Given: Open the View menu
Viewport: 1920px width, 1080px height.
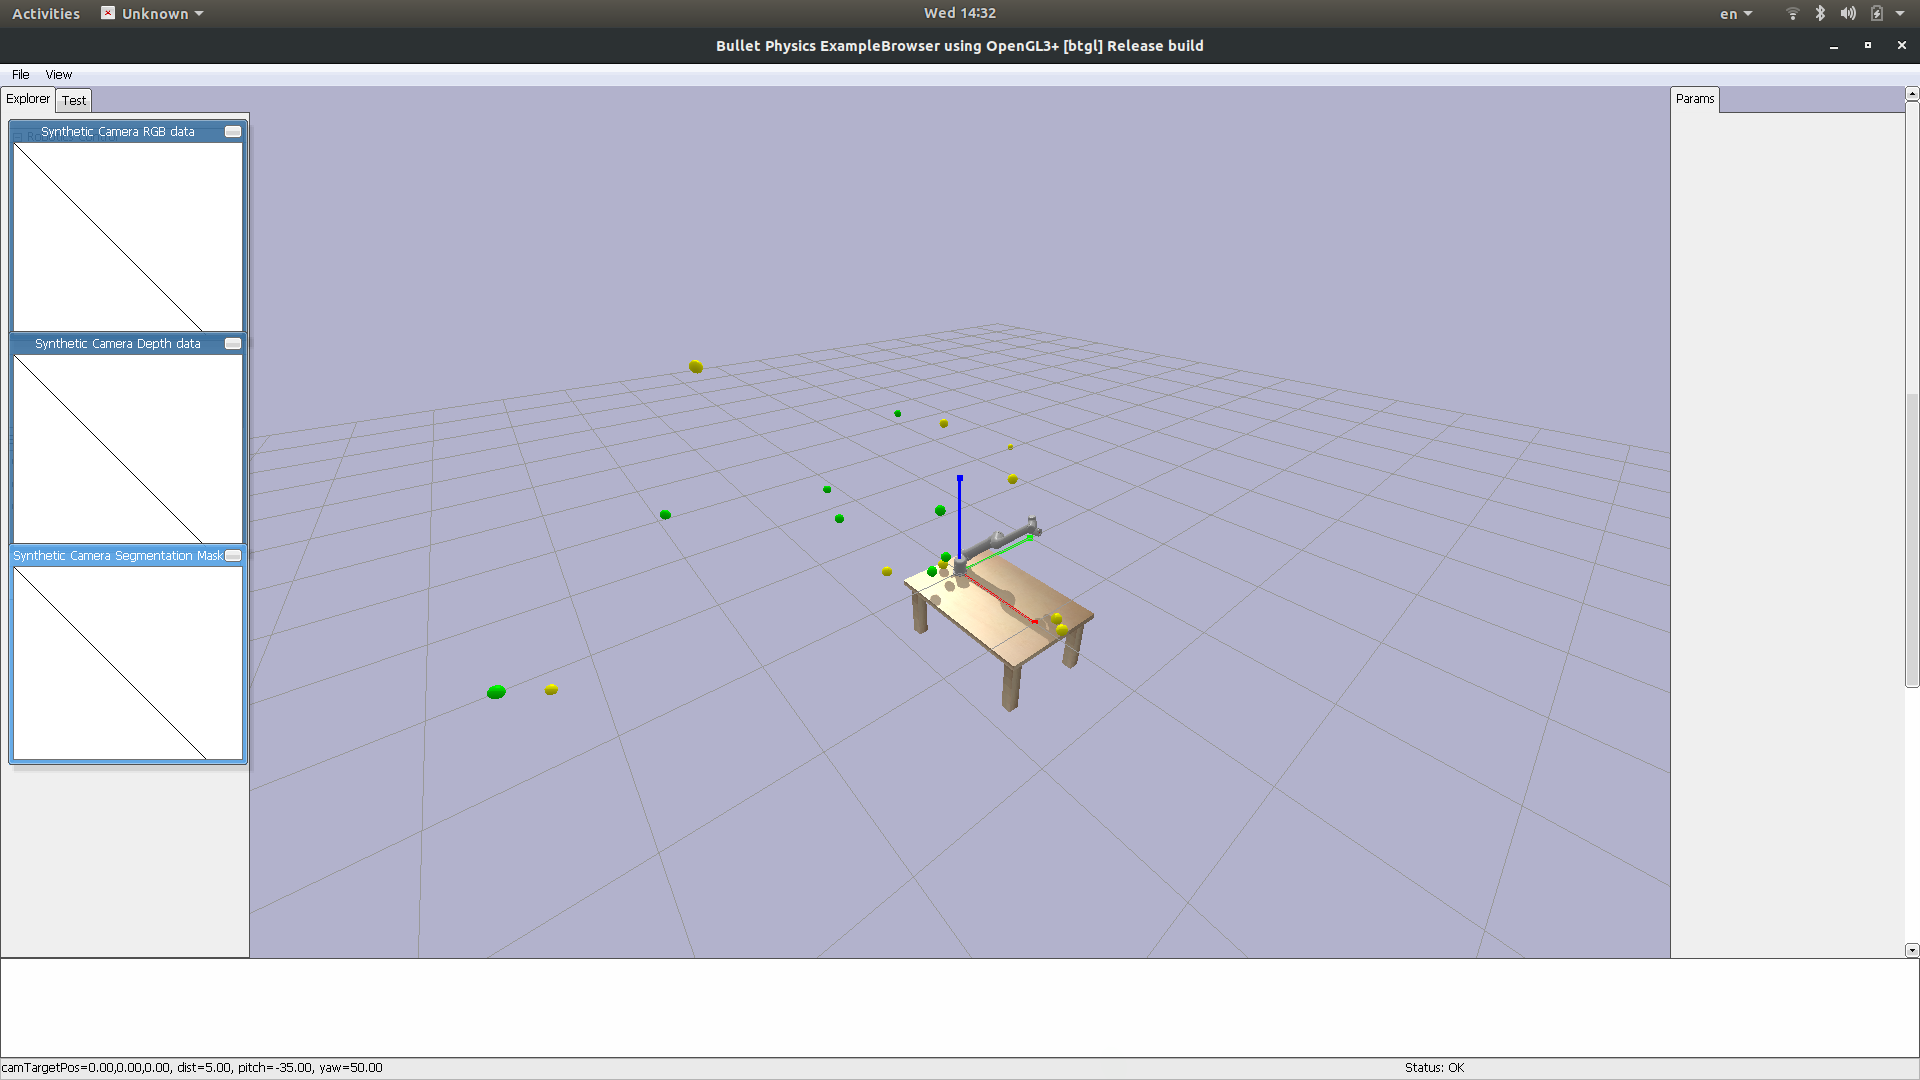Looking at the screenshot, I should [58, 74].
